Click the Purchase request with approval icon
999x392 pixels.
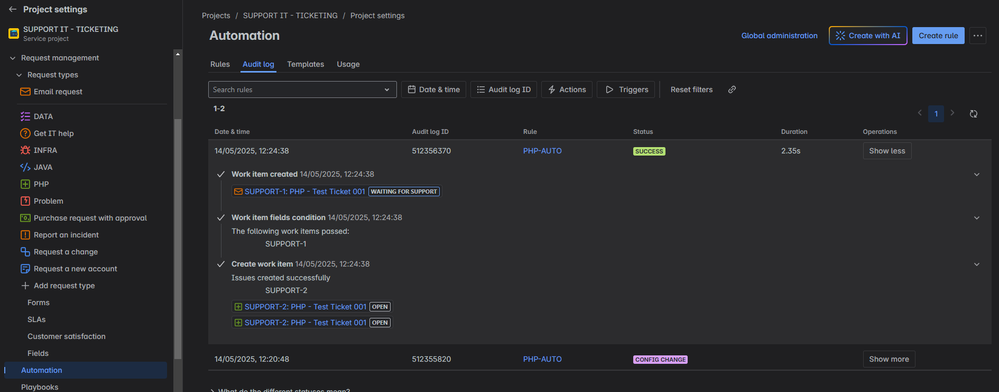pyautogui.click(x=25, y=218)
